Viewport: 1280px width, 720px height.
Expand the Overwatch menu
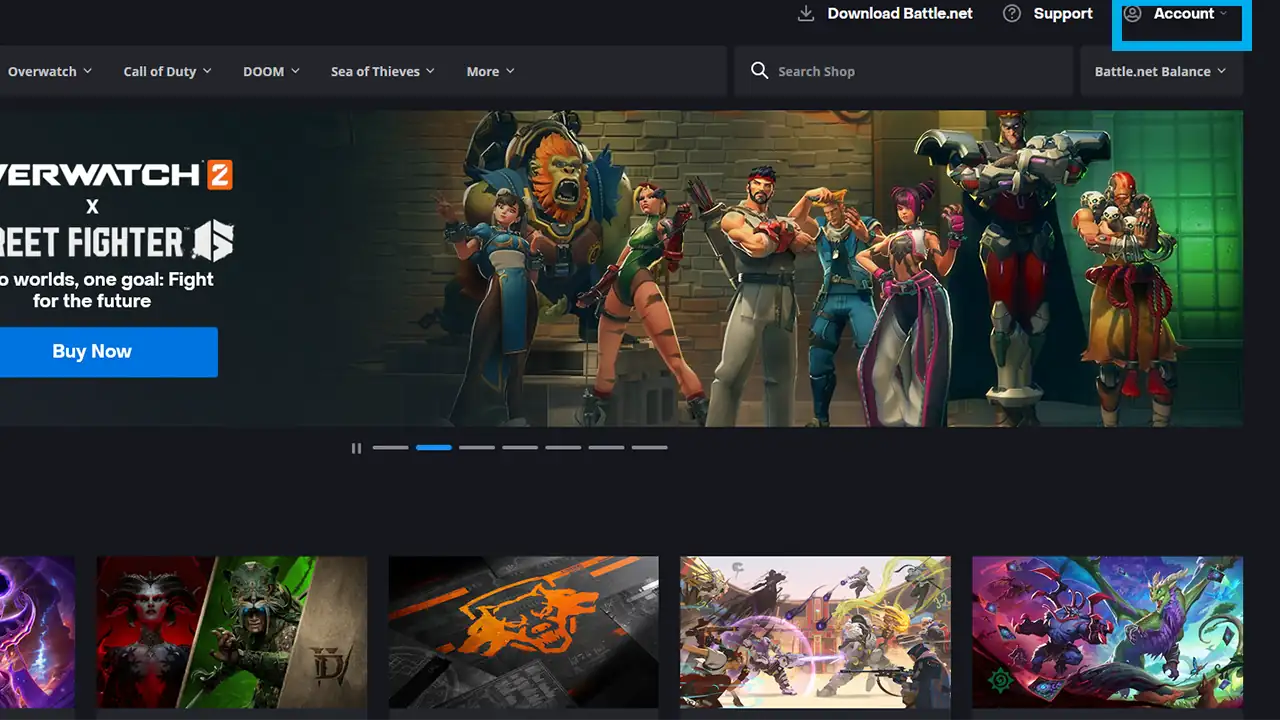point(50,71)
